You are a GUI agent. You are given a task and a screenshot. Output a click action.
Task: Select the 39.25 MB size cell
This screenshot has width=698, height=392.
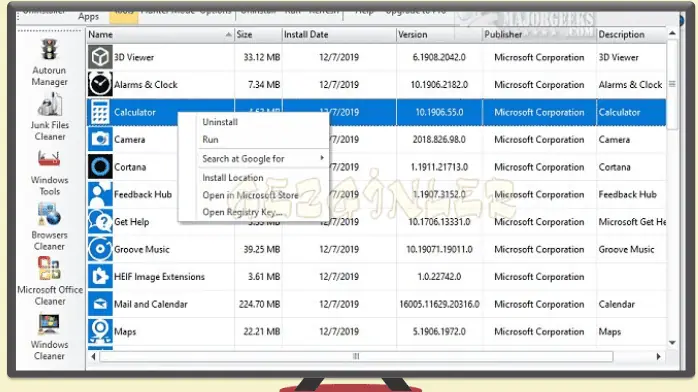[262, 250]
